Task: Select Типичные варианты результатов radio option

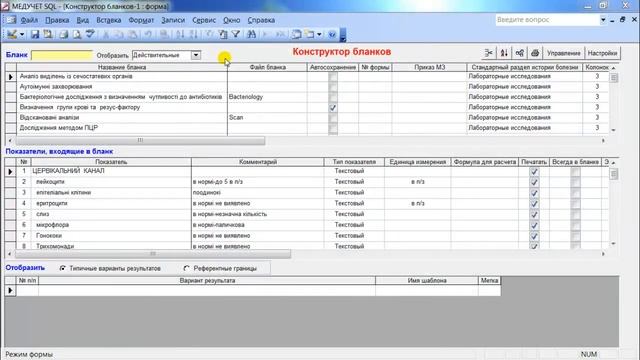Action: 63,269
